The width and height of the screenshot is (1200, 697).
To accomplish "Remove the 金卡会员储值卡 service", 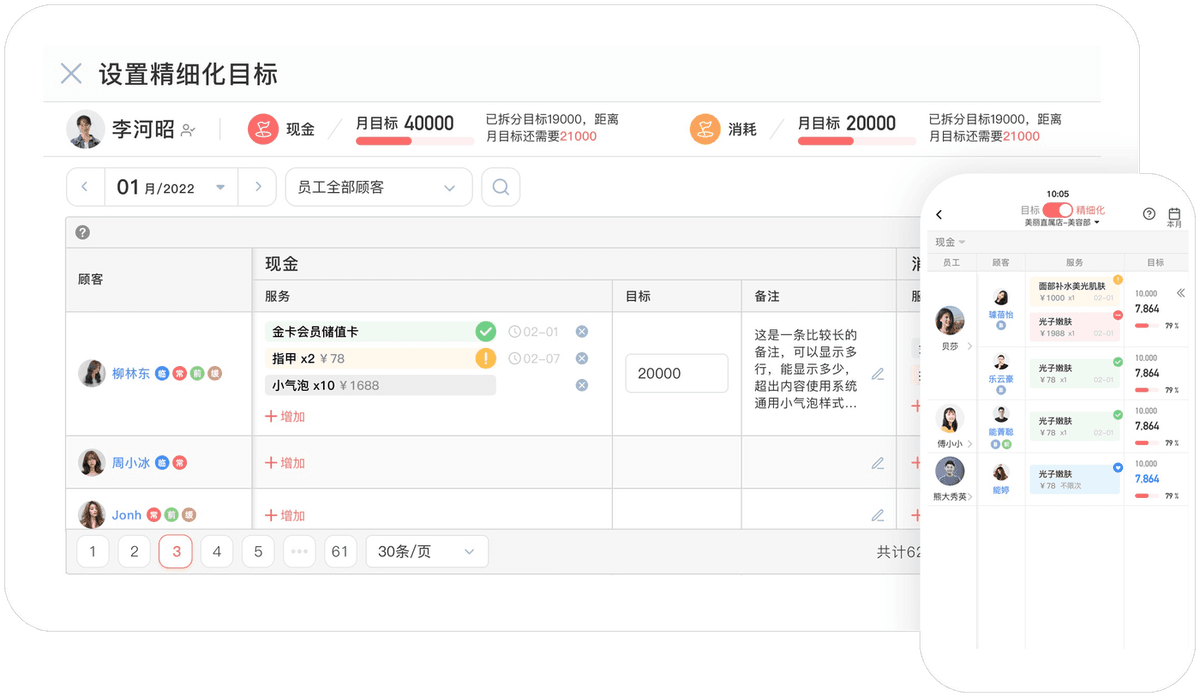I will coord(582,332).
